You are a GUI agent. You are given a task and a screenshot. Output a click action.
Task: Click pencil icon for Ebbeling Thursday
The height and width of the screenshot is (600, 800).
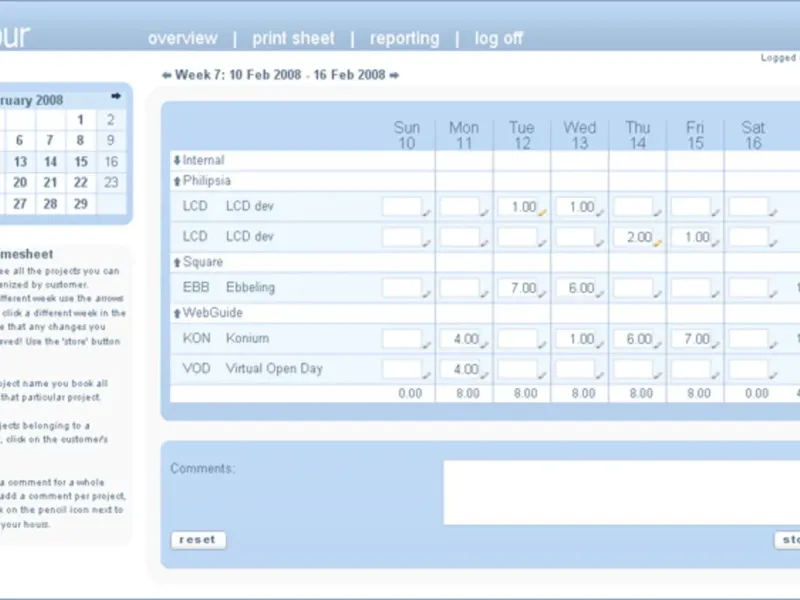[x=658, y=294]
